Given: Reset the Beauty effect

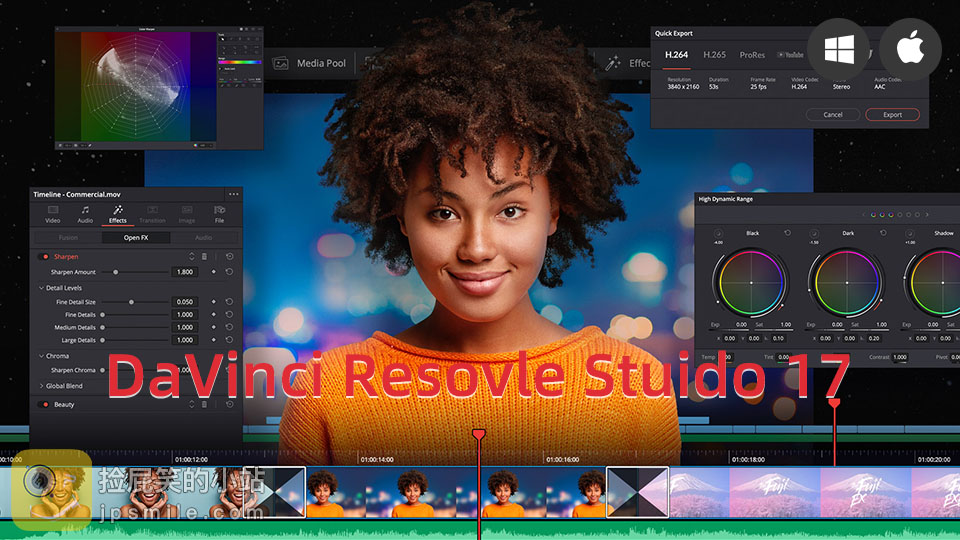Looking at the screenshot, I should [x=230, y=404].
